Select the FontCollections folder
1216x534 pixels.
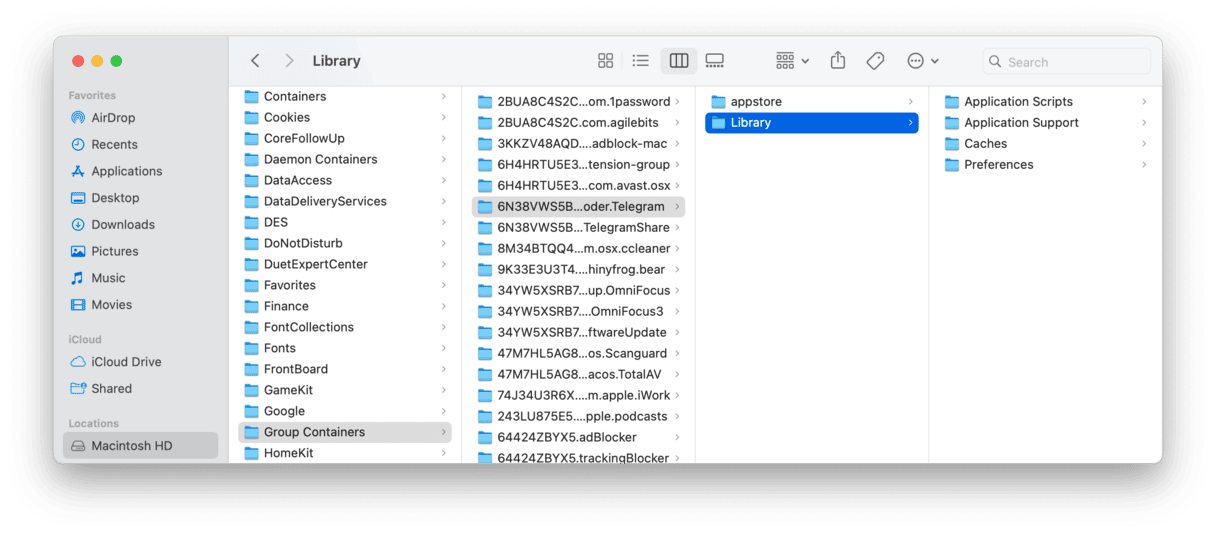[x=345, y=328]
